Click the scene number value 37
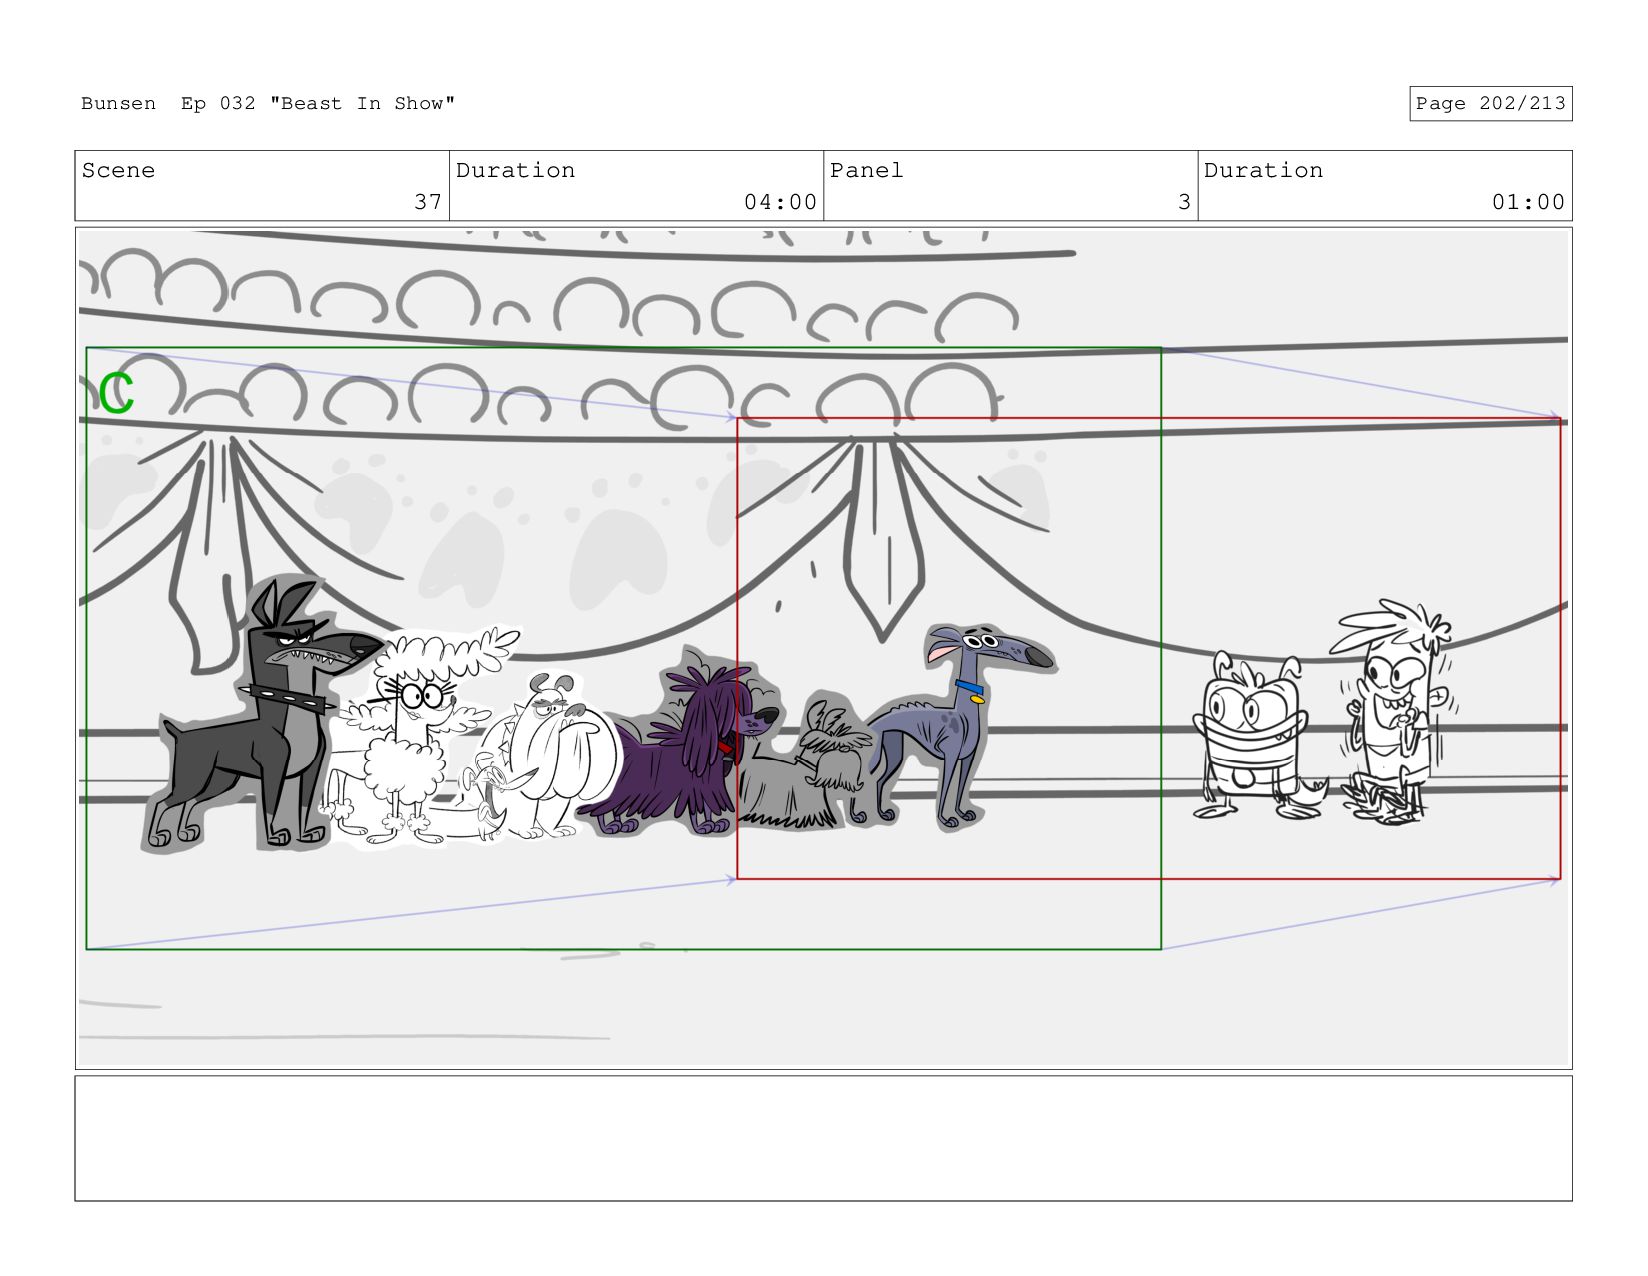This screenshot has height=1276, width=1648. [x=428, y=202]
